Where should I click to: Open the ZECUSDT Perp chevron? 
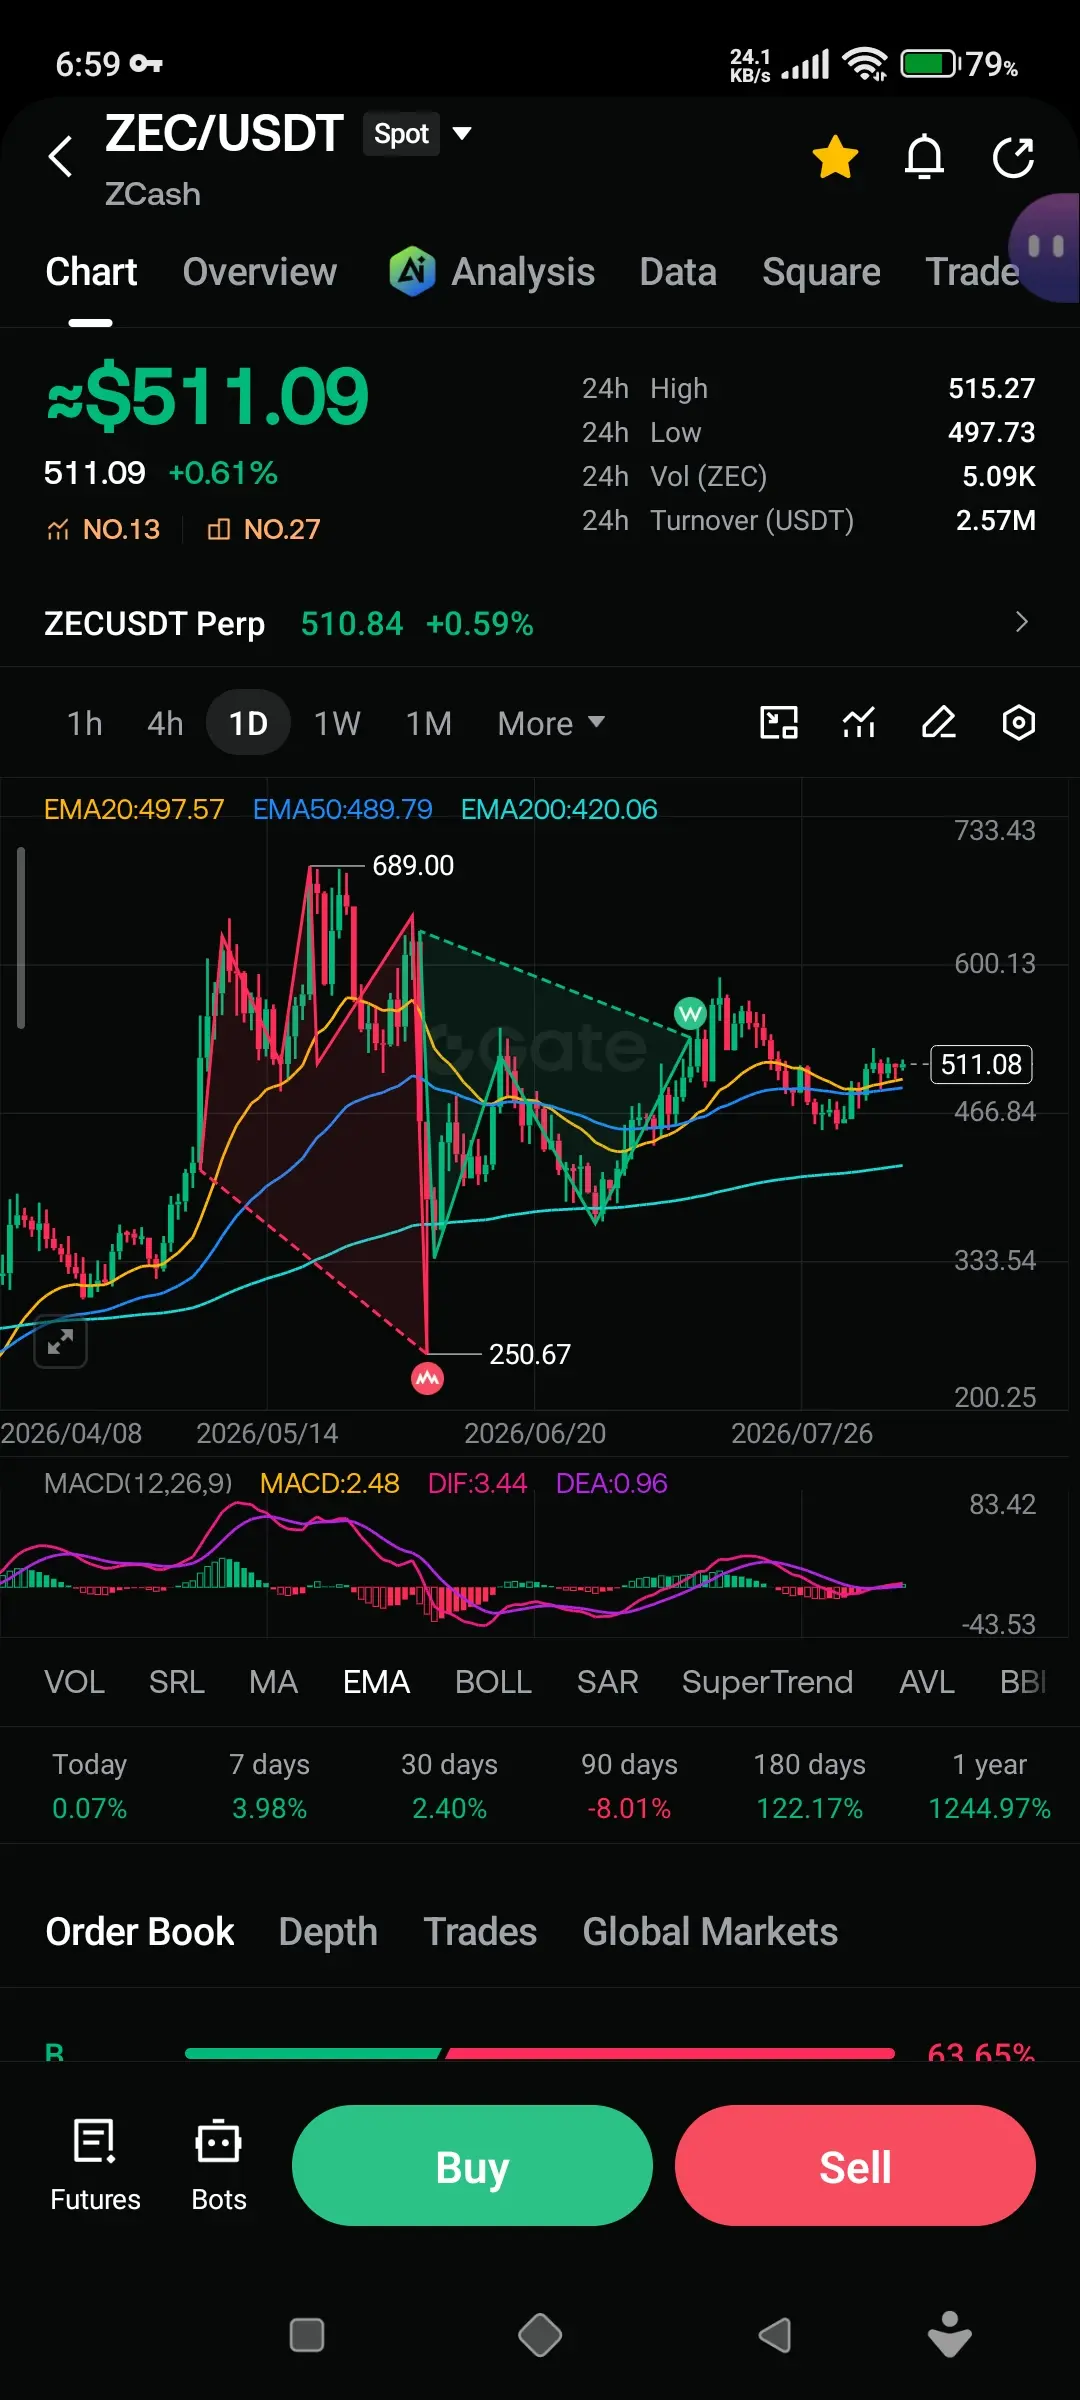coord(1021,622)
